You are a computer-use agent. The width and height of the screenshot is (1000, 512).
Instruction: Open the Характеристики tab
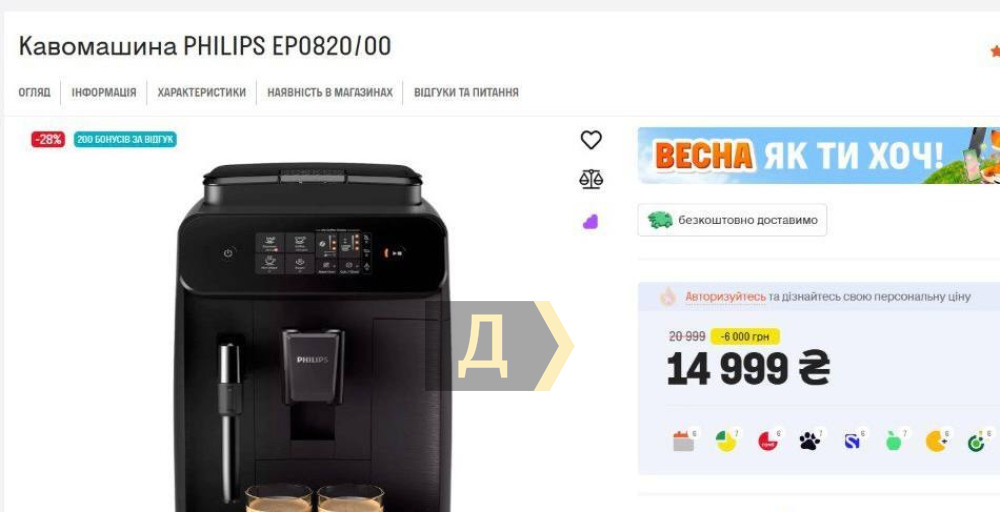[202, 92]
